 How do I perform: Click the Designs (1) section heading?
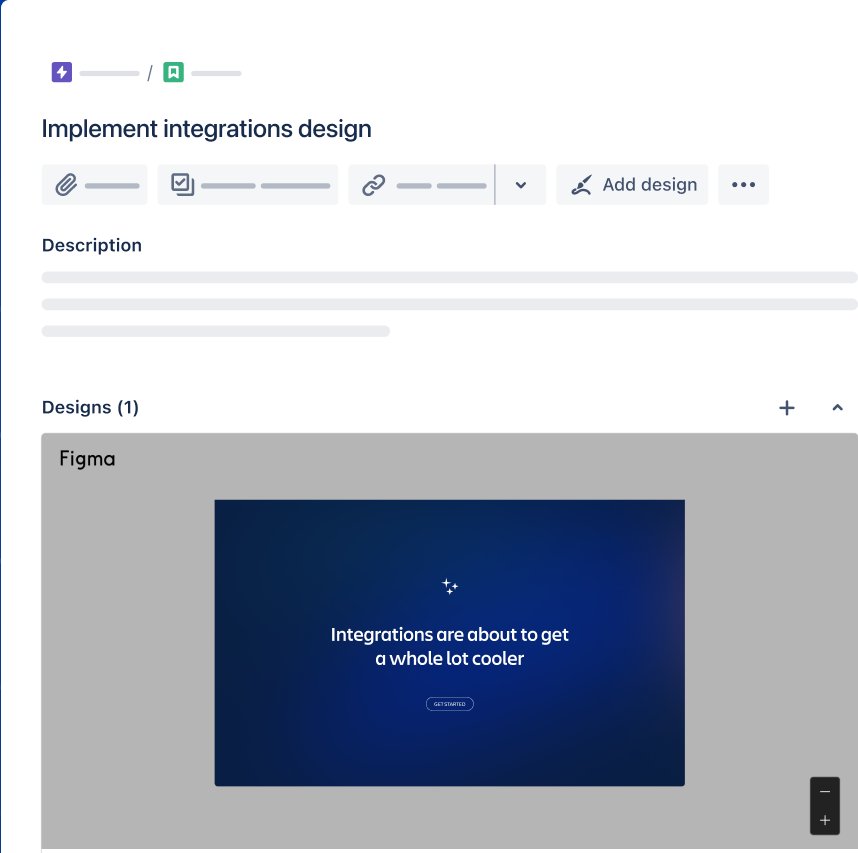(x=90, y=407)
